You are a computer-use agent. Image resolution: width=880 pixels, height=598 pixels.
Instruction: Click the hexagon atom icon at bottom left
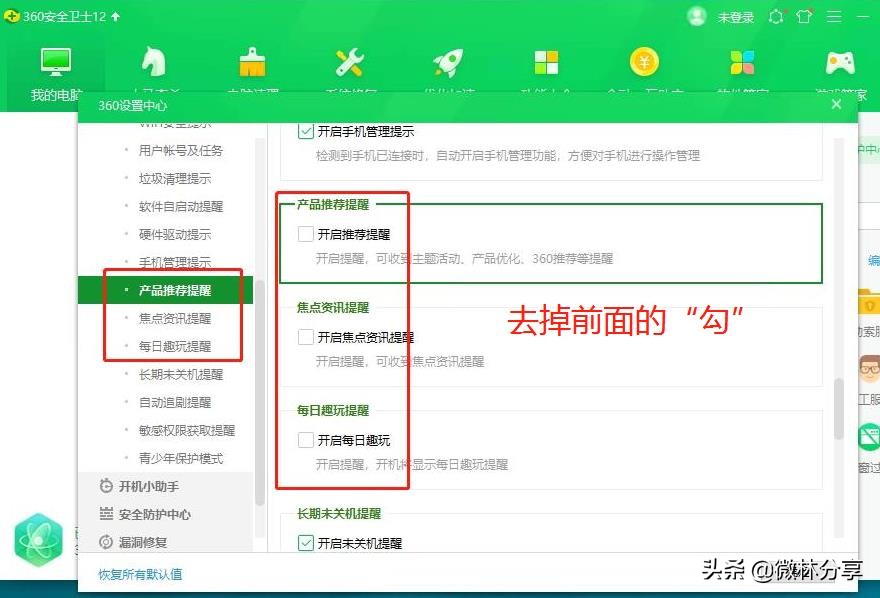[x=38, y=540]
